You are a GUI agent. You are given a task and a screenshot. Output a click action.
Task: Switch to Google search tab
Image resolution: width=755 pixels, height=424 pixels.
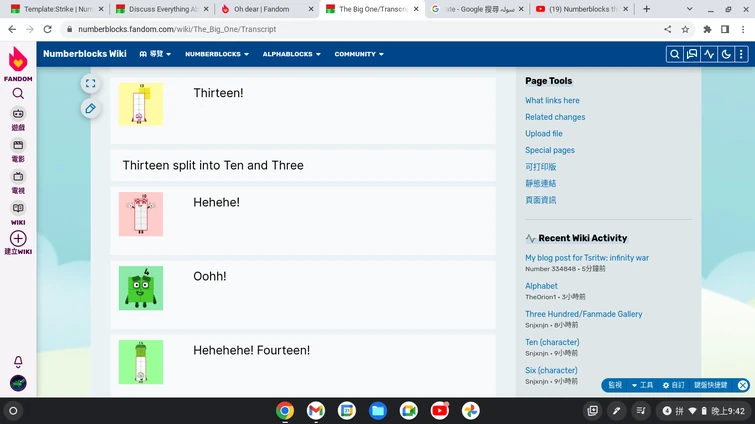477,9
